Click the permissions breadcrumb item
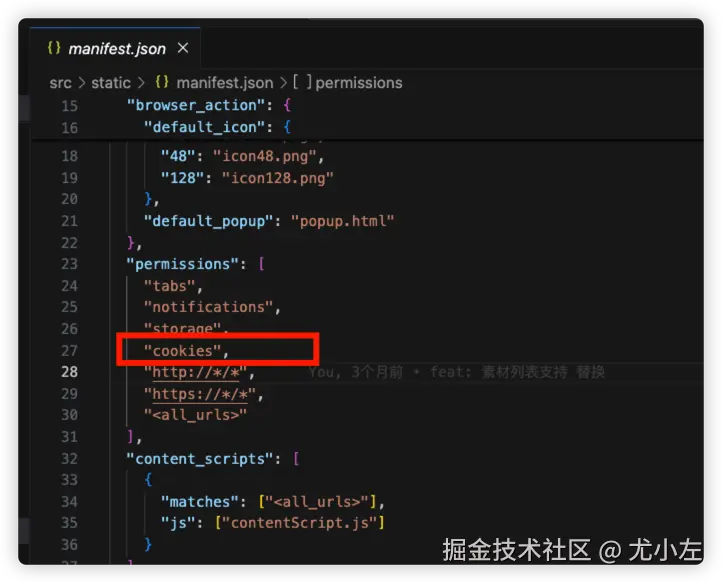 [359, 83]
